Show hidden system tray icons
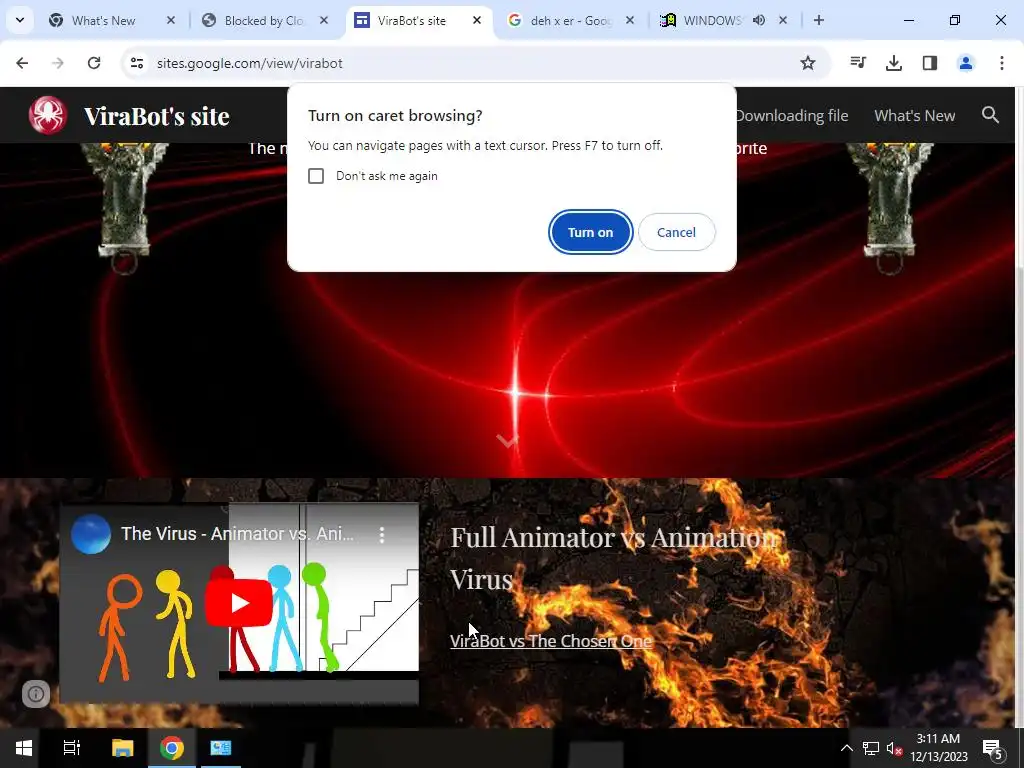Screen dimensions: 1024x768 (846, 748)
